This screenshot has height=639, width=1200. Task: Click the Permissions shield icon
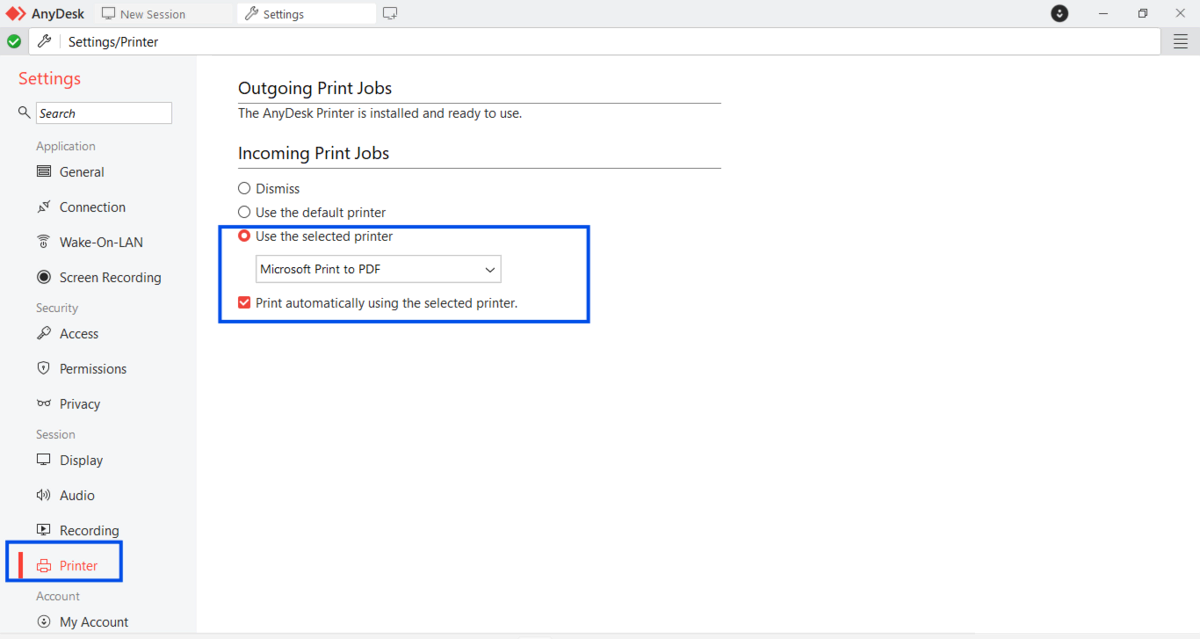tap(43, 368)
